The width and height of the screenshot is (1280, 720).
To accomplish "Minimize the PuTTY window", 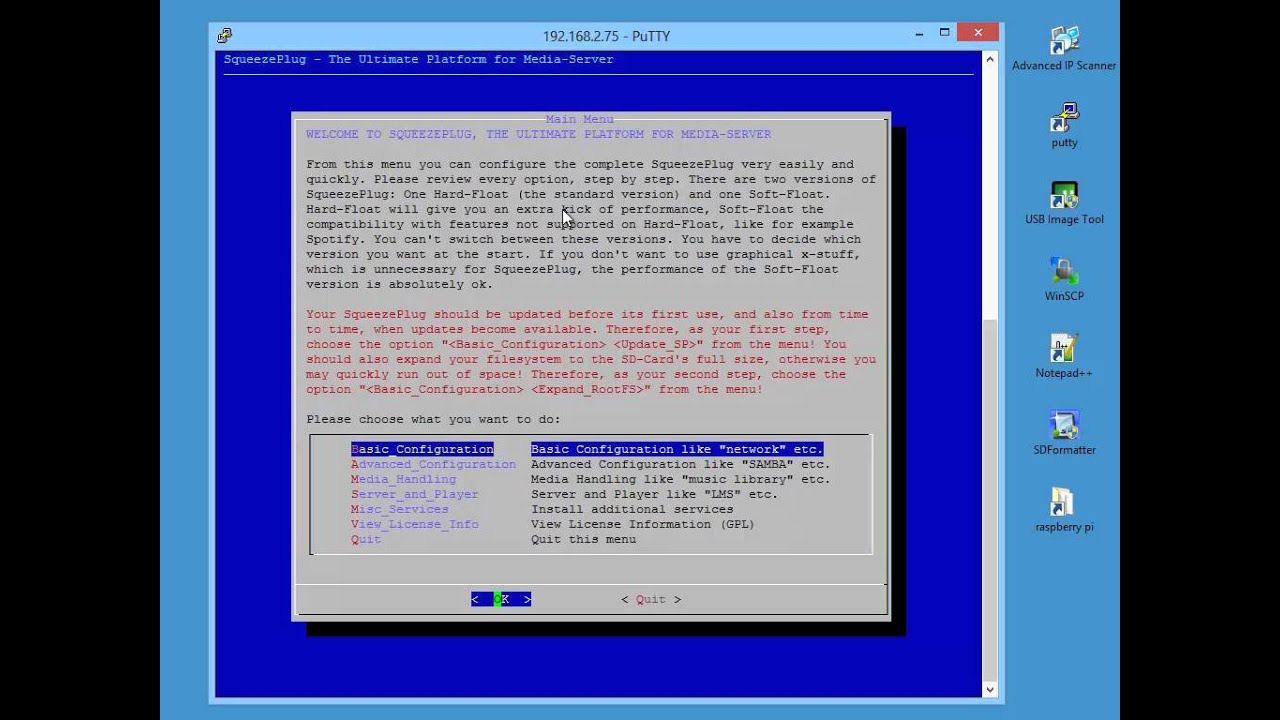I will pyautogui.click(x=919, y=33).
